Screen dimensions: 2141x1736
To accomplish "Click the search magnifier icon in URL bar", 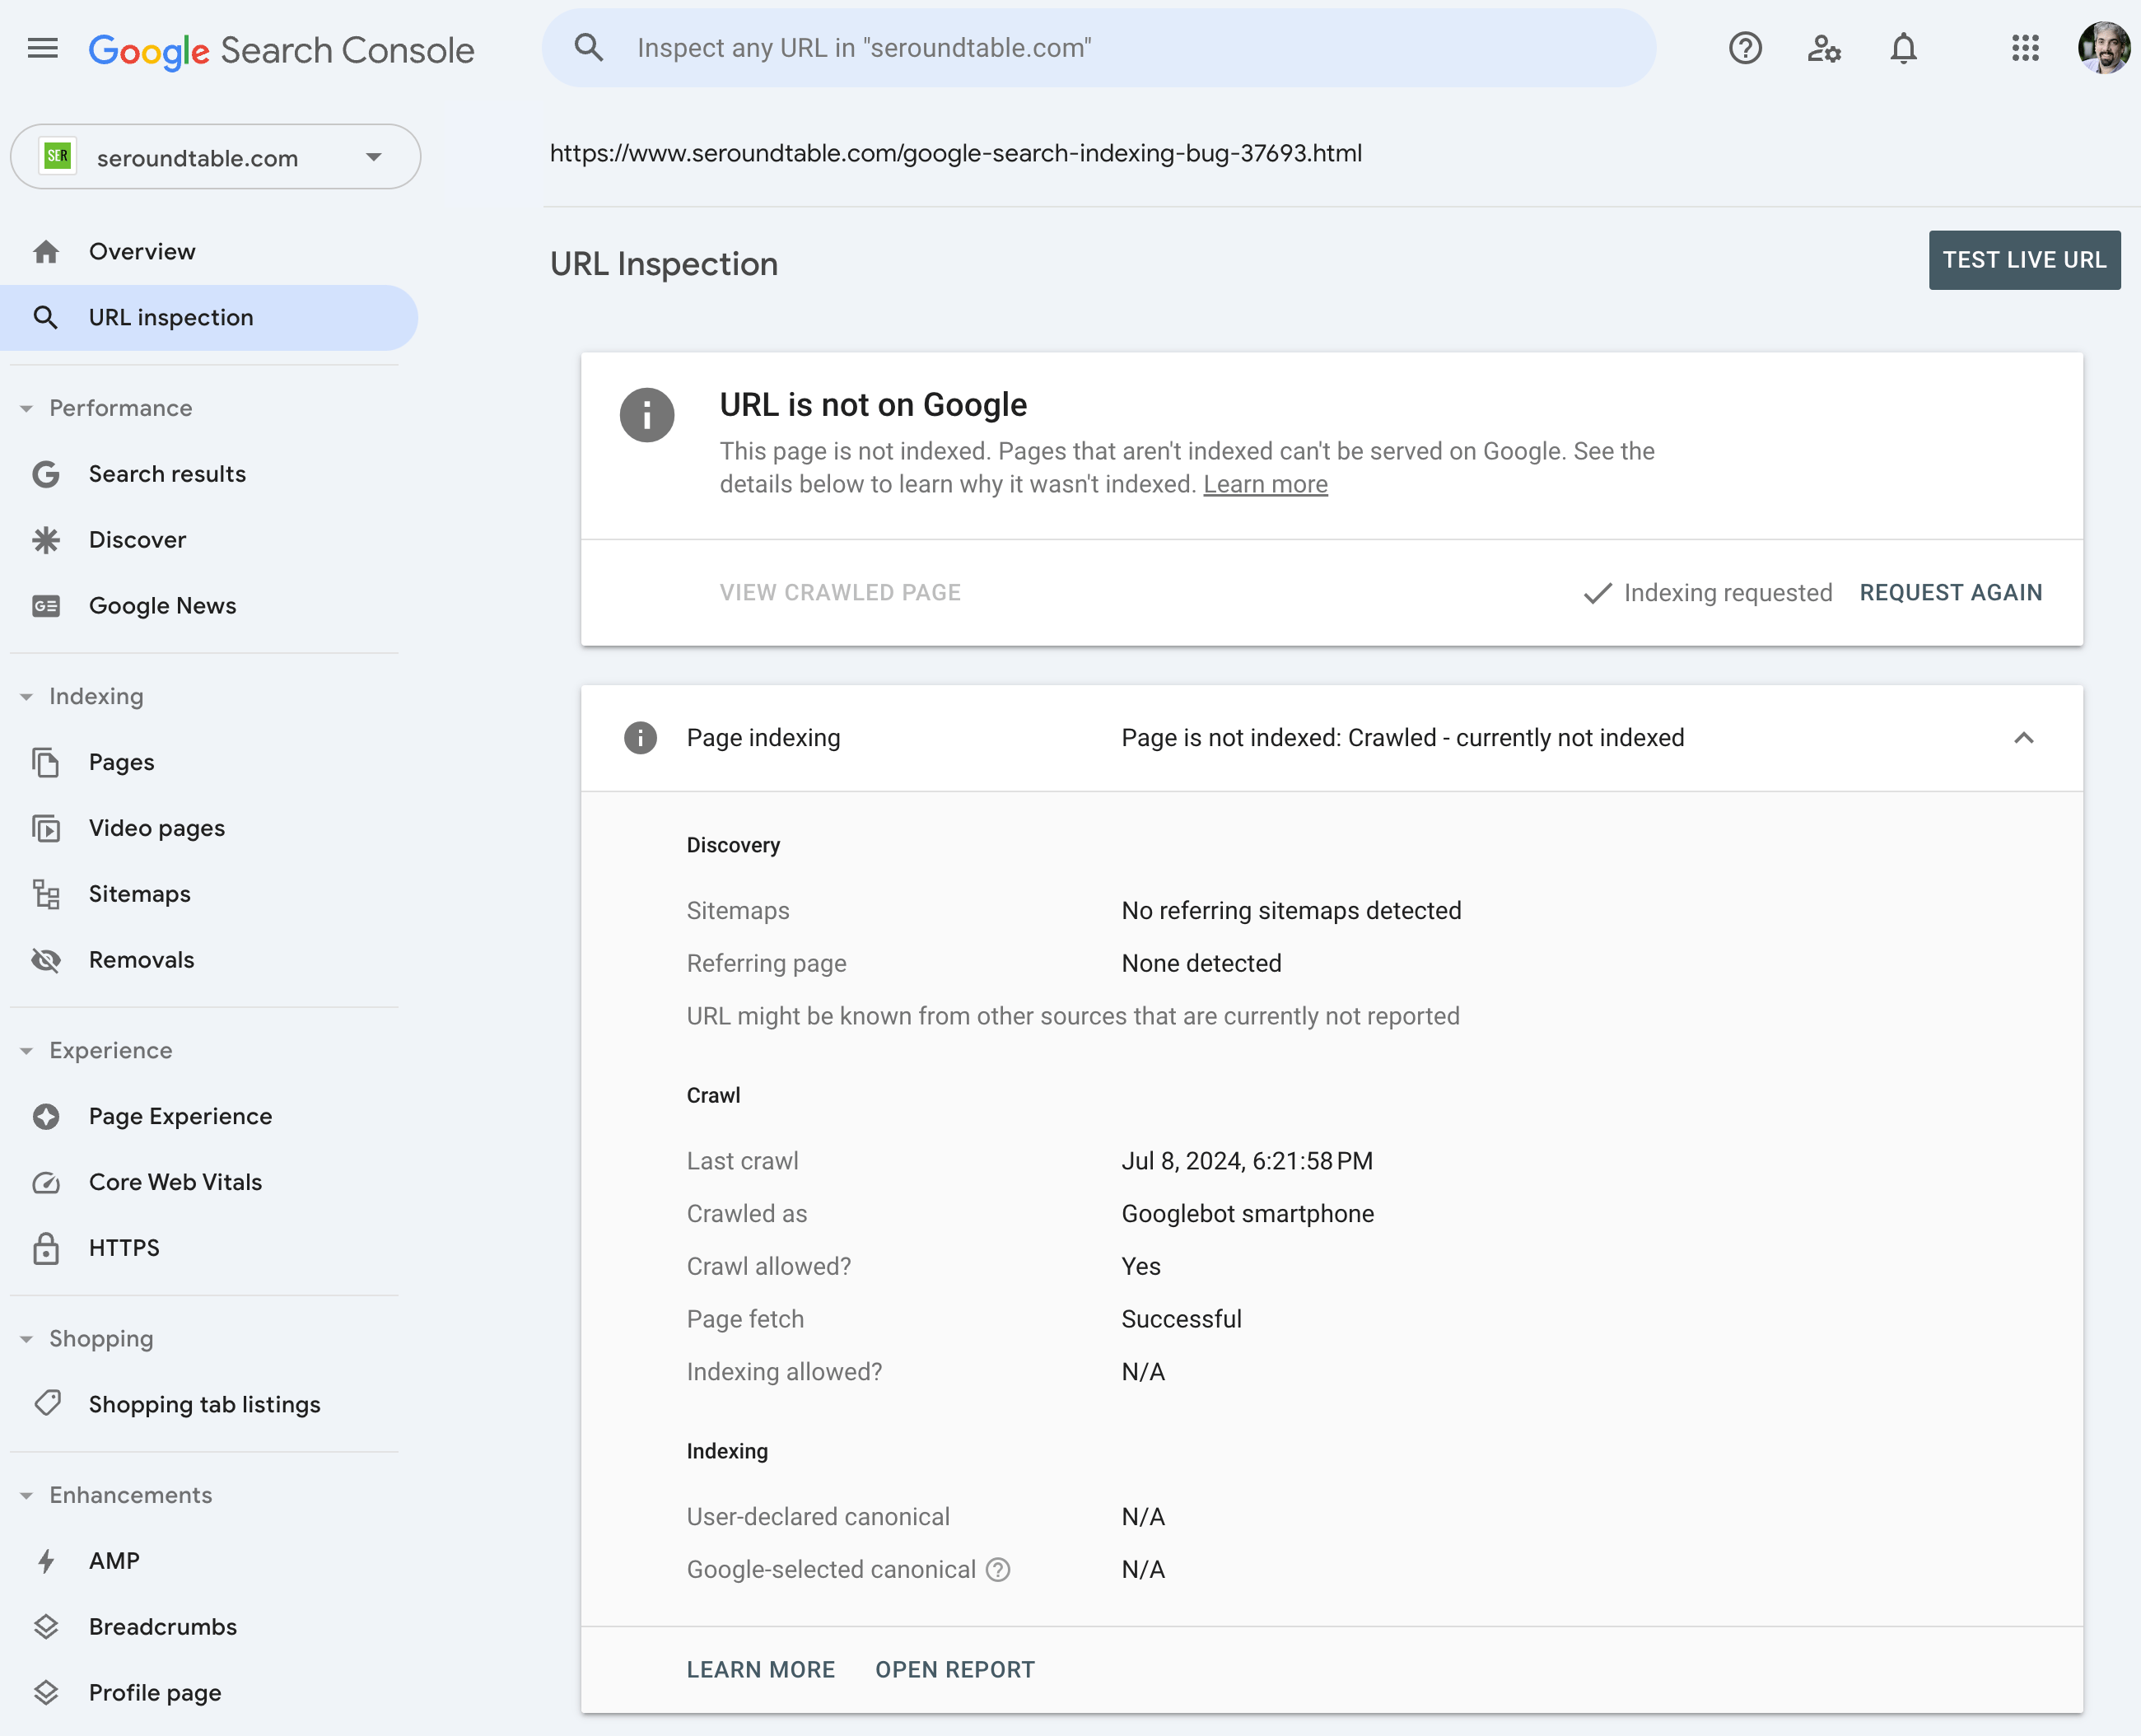I will [x=589, y=47].
